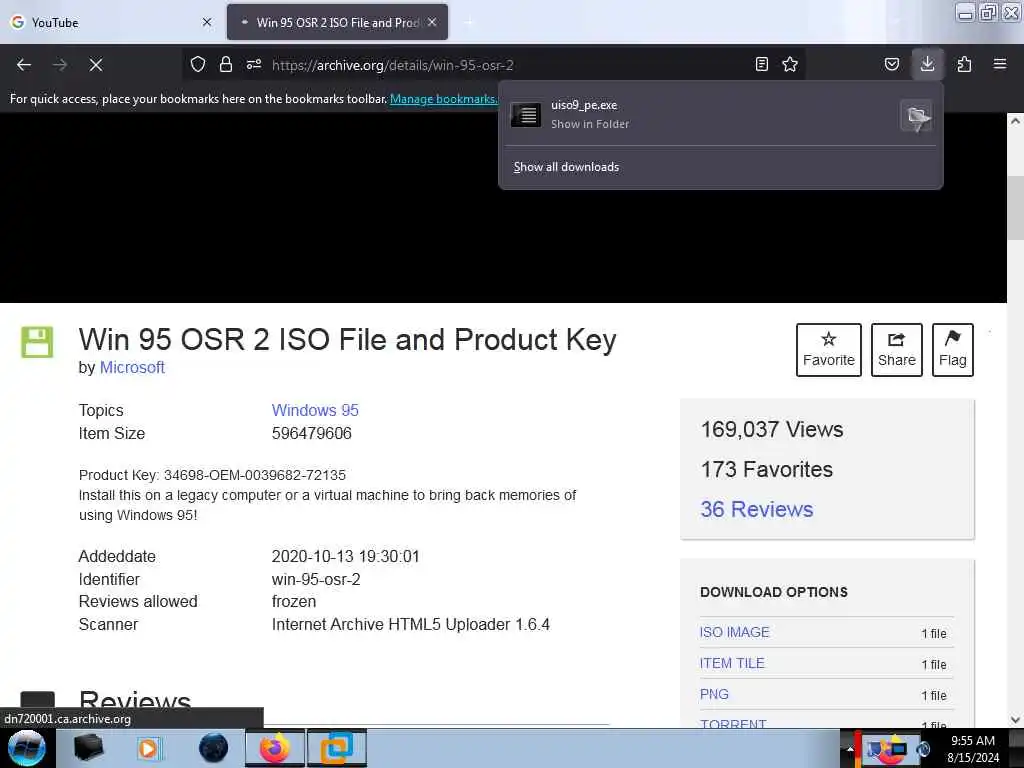Open the extensions puzzle icon

point(964,64)
